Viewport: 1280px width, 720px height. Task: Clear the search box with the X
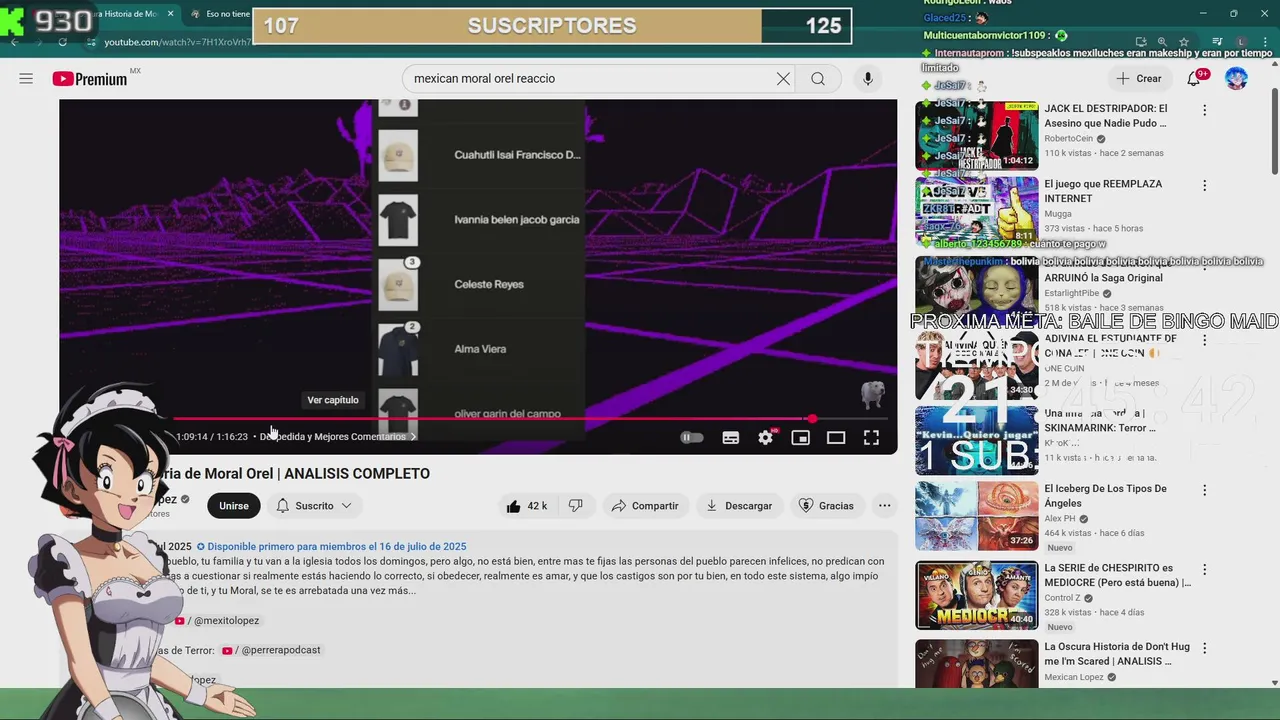click(x=783, y=79)
